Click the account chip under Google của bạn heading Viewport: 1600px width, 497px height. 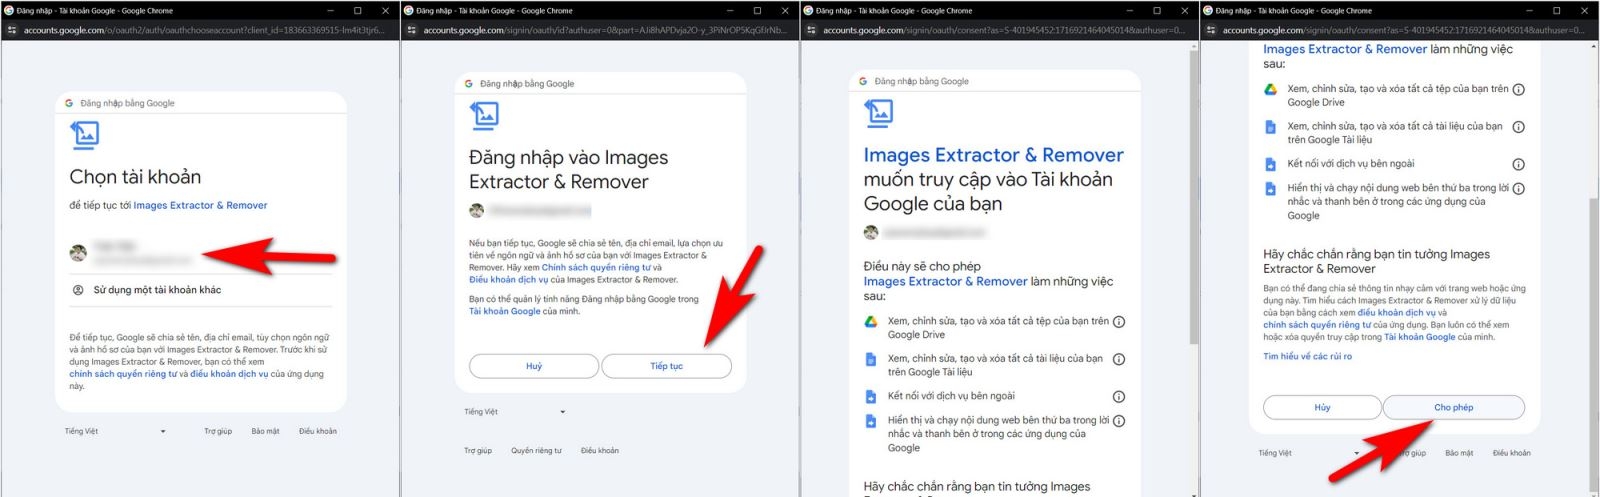(926, 232)
